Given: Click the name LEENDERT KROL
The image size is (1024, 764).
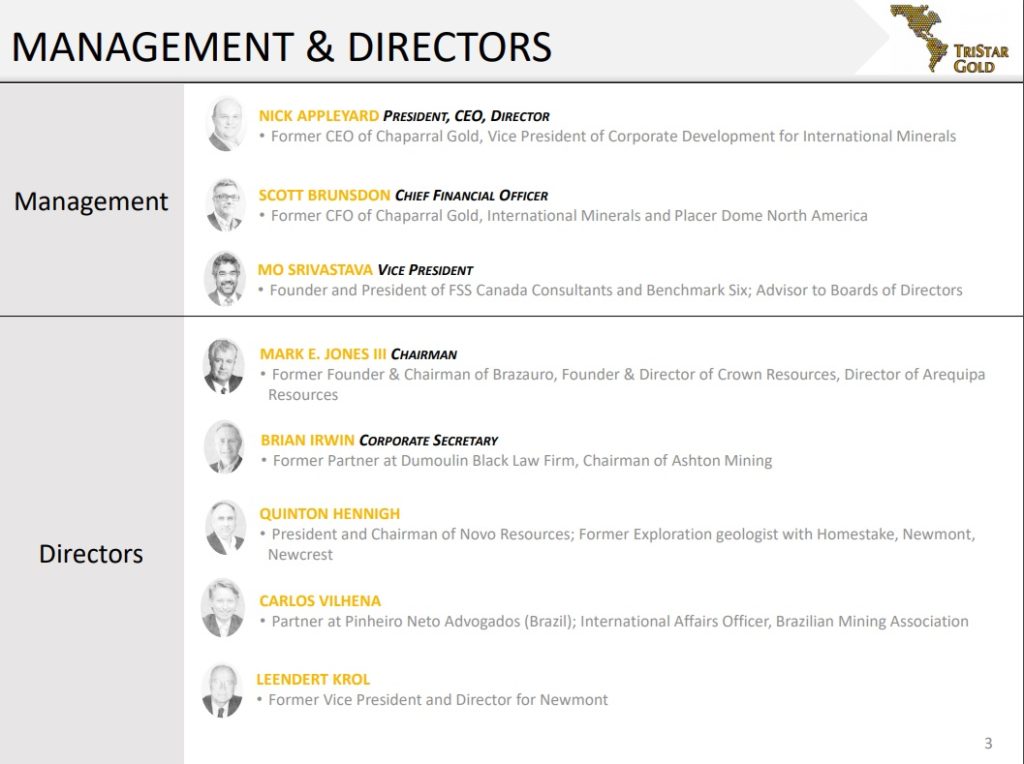Looking at the screenshot, I should (x=313, y=679).
